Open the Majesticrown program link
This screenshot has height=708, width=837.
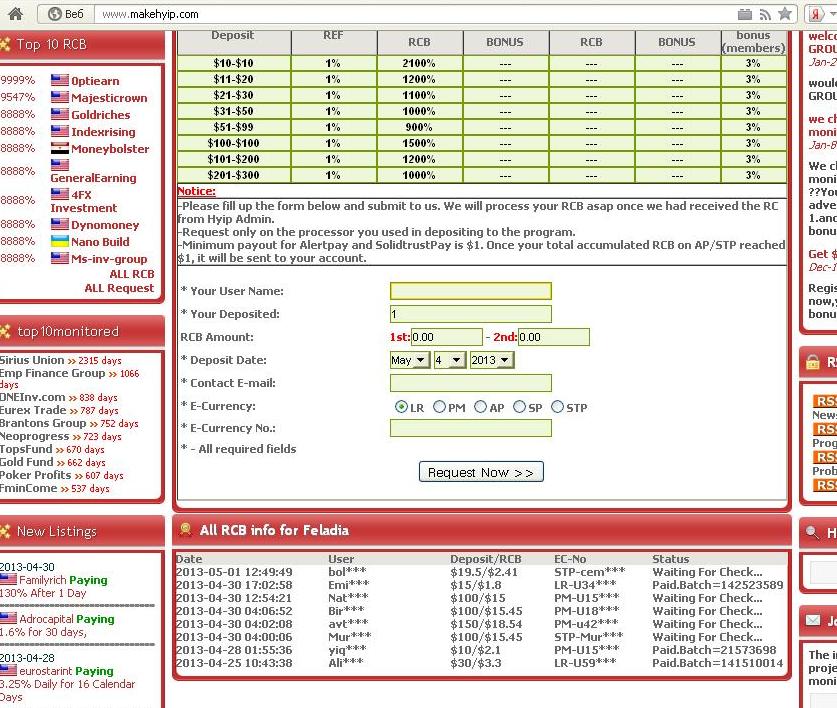(x=109, y=98)
